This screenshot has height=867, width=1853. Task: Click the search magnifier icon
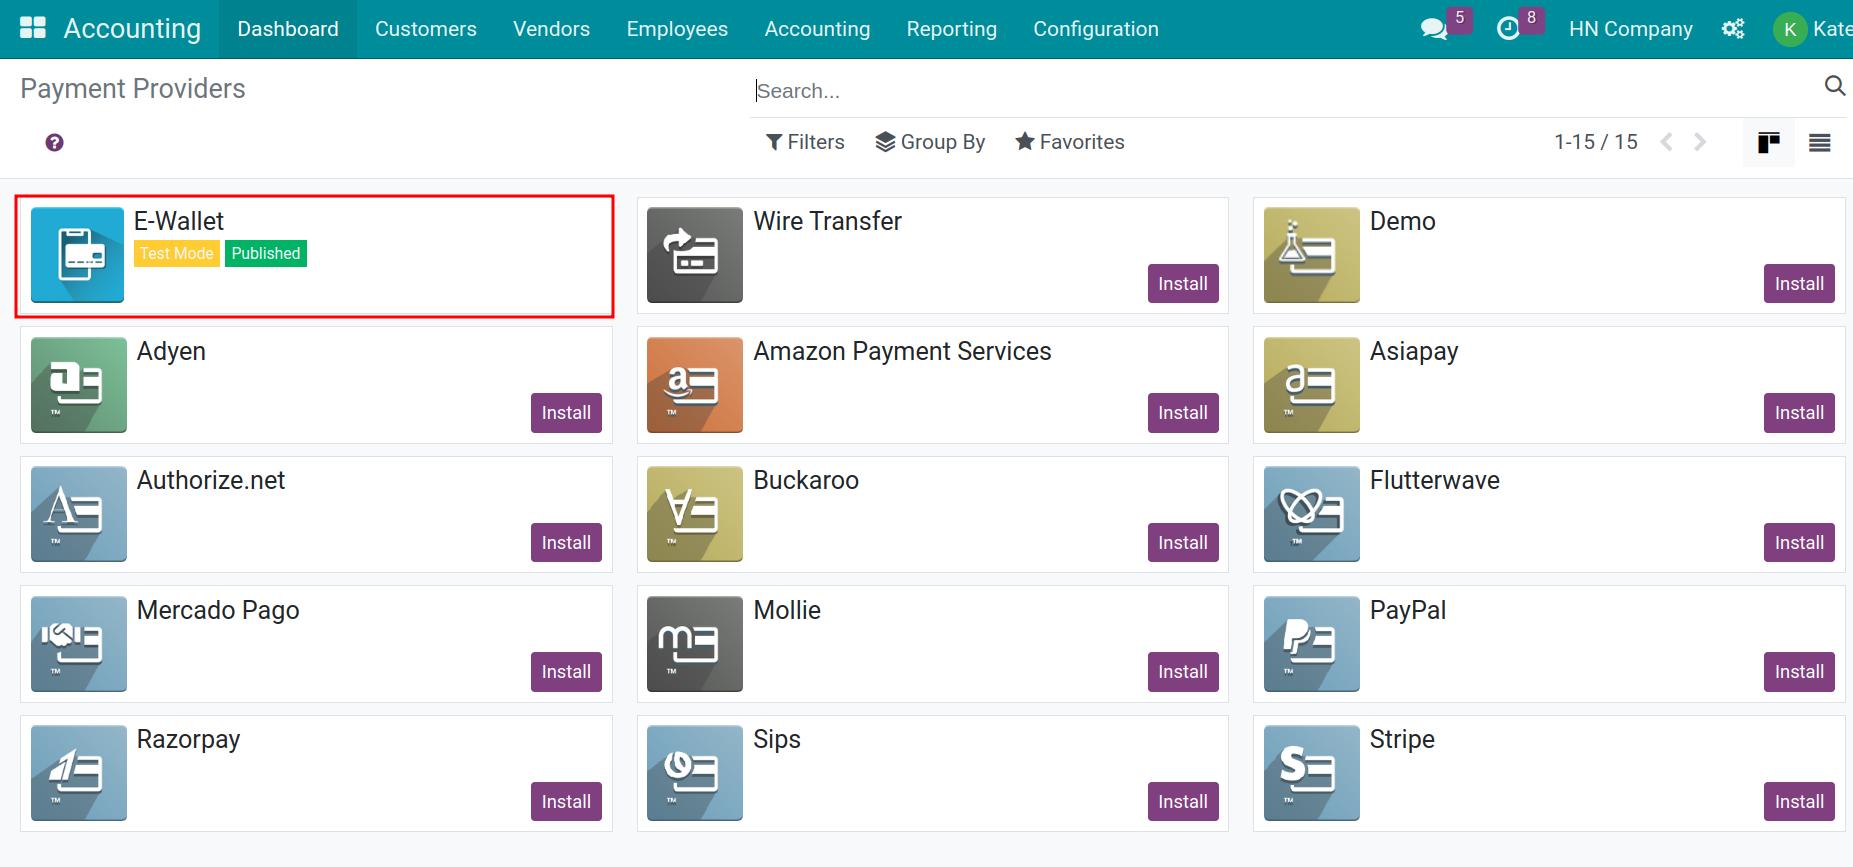coord(1835,86)
